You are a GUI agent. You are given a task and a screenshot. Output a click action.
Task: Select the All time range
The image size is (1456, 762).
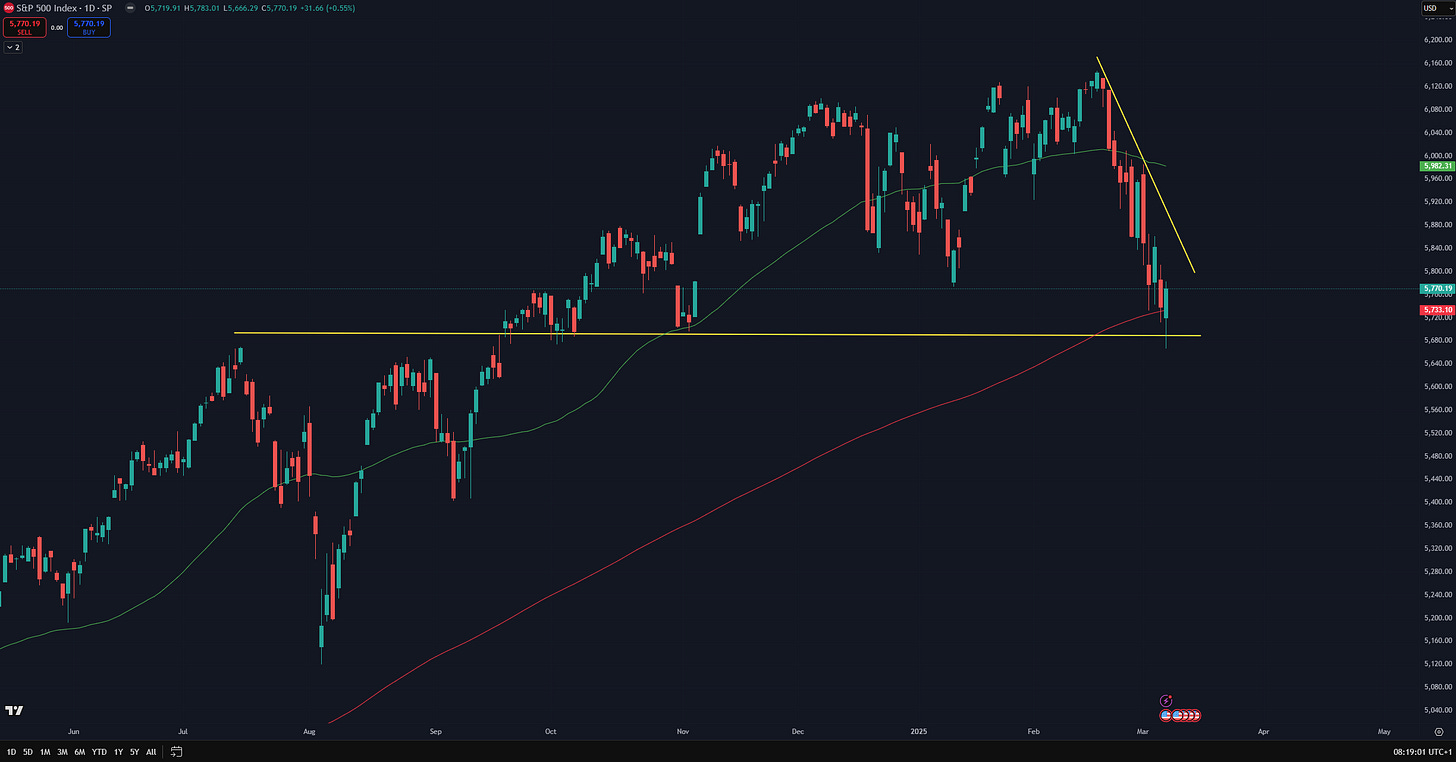tap(151, 751)
